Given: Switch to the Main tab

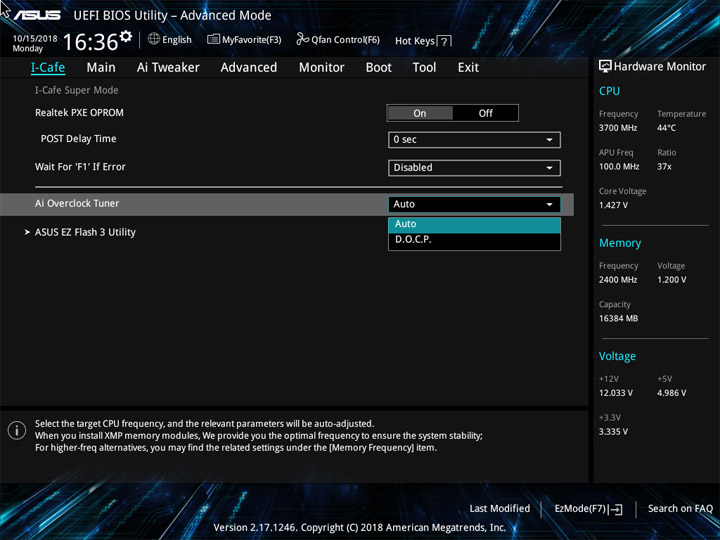Looking at the screenshot, I should click(101, 68).
